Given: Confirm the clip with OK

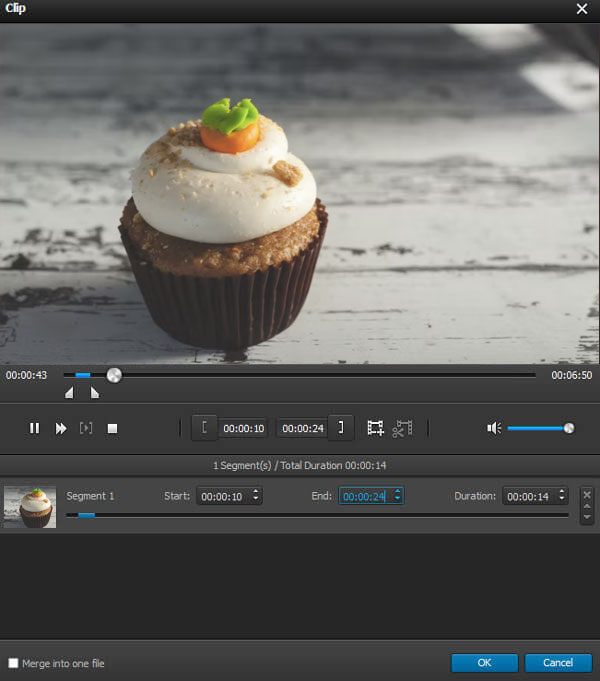Looking at the screenshot, I should [484, 663].
